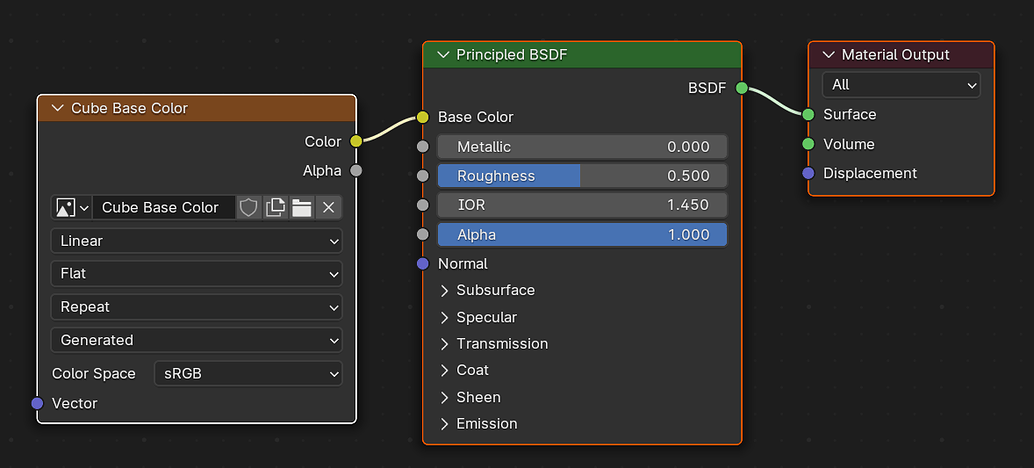Open the All target dropdown in Material Output
Viewport: 1034px width, 468px height.
(901, 85)
